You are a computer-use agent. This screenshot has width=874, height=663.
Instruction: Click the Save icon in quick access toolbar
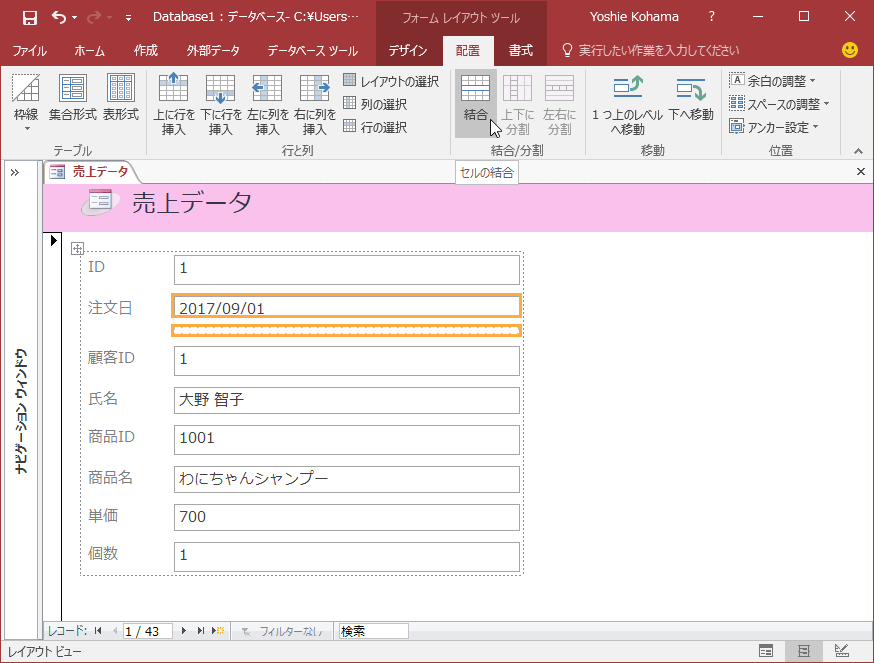[x=30, y=17]
